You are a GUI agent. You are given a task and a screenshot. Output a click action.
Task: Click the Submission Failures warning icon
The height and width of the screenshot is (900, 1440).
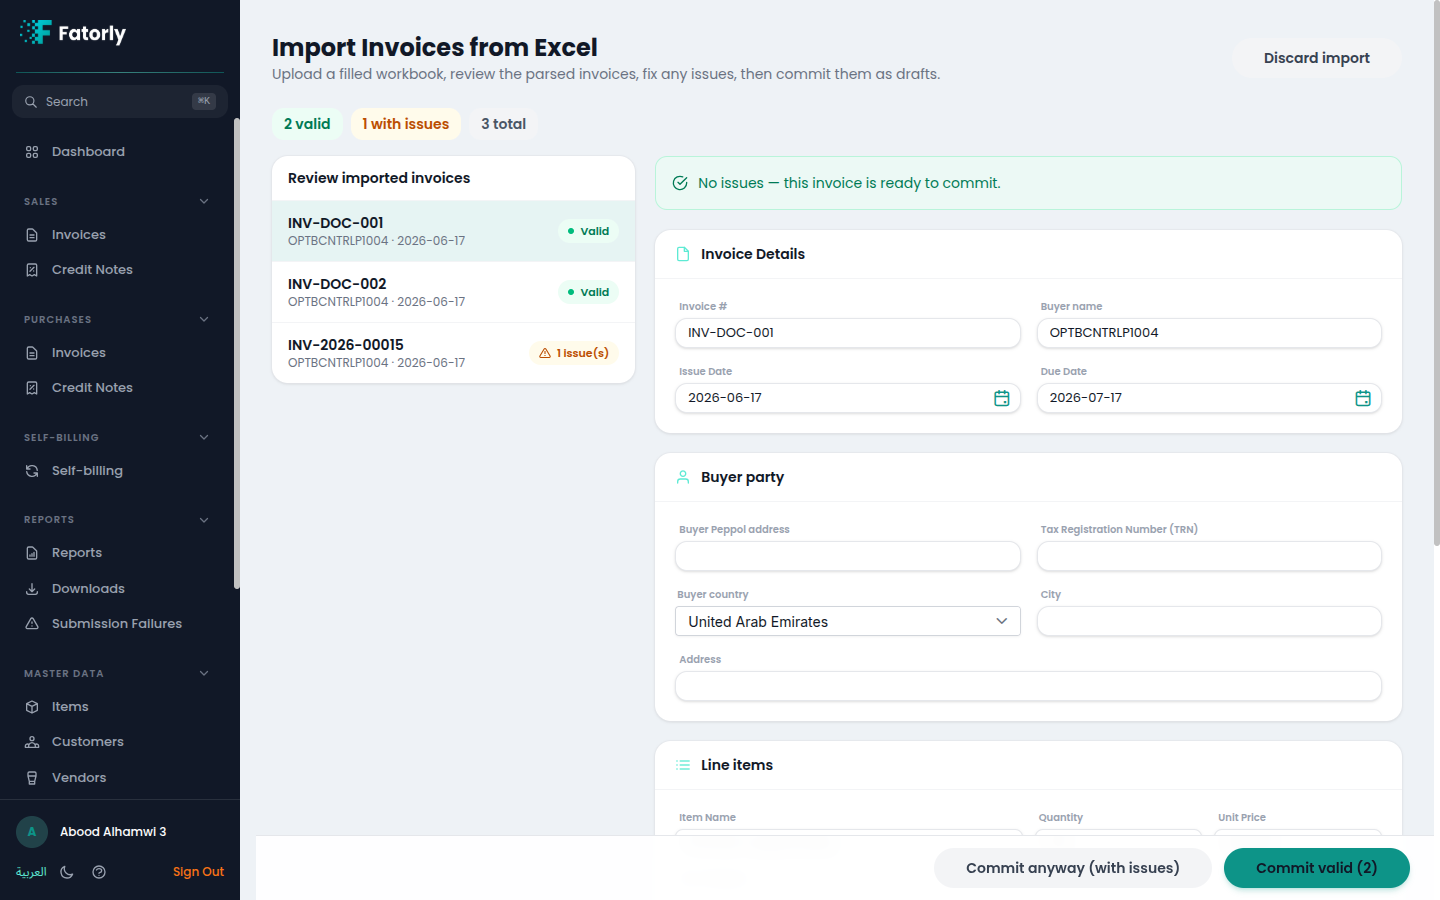pyautogui.click(x=32, y=624)
